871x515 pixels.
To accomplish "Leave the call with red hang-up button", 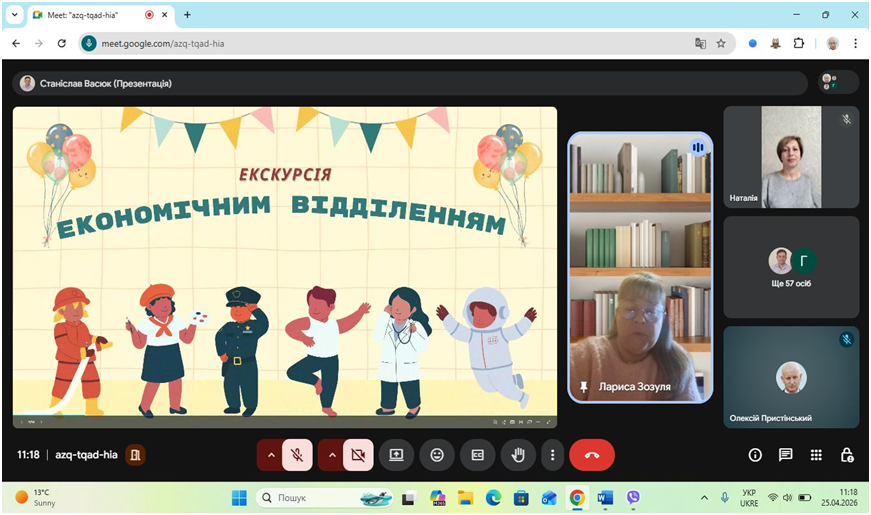I will tap(592, 455).
